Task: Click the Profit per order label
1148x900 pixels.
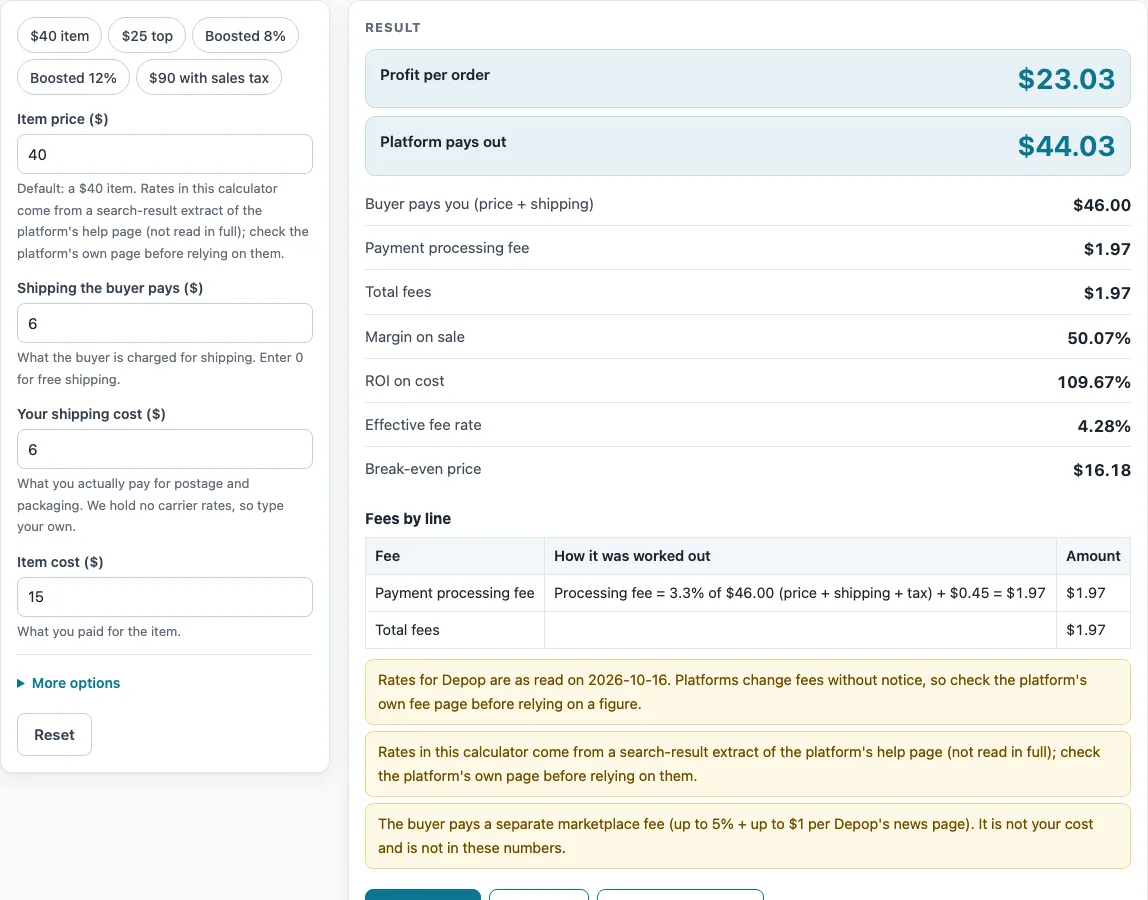Action: [x=435, y=75]
